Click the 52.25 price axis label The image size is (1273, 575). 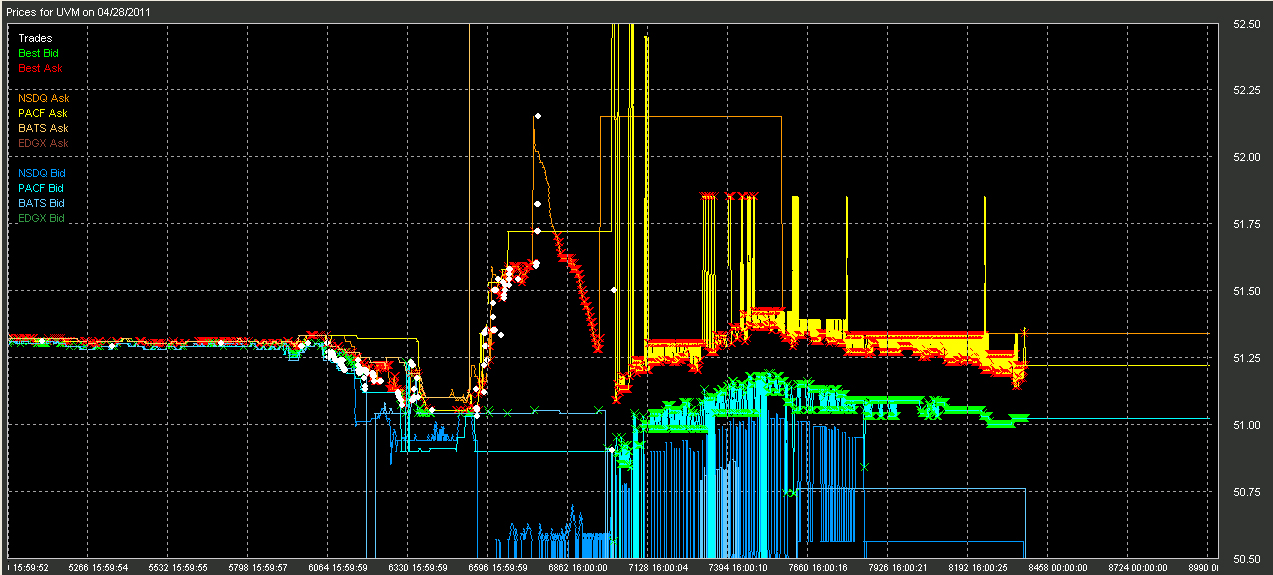coord(1246,90)
